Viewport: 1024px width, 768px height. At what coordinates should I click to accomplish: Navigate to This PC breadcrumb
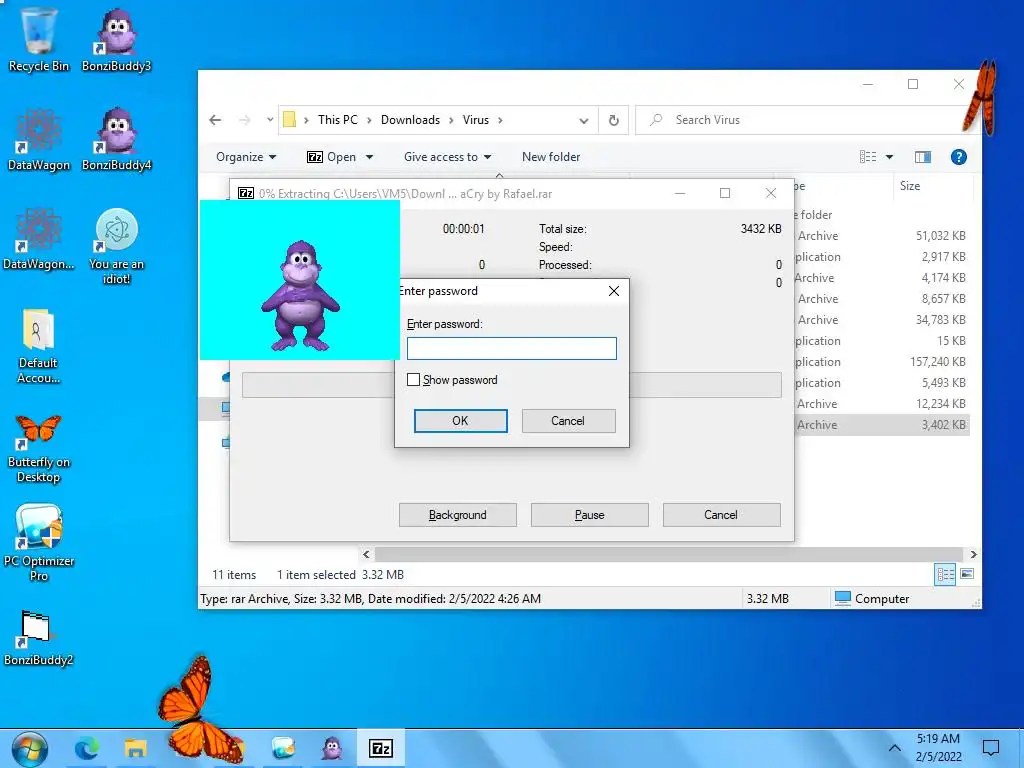click(338, 120)
